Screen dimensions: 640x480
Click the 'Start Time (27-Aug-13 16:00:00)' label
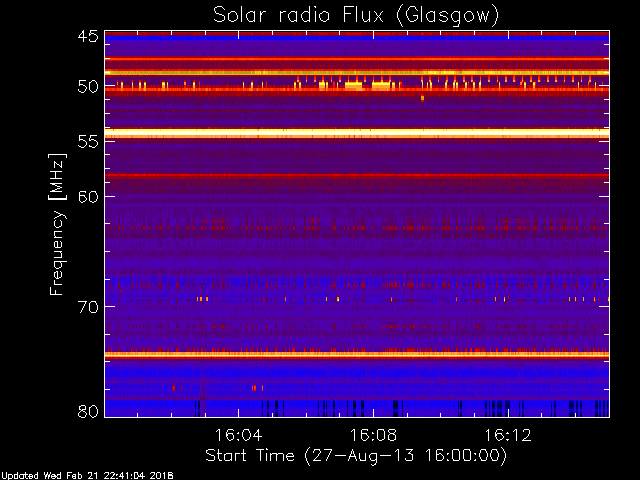tap(356, 456)
